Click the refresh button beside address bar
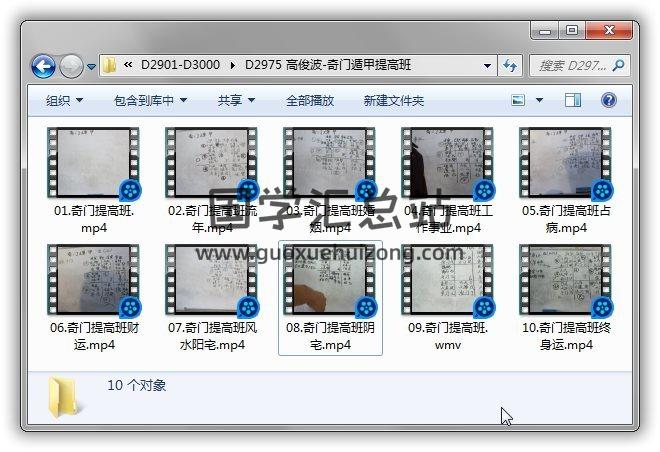660x452 pixels. (510, 66)
